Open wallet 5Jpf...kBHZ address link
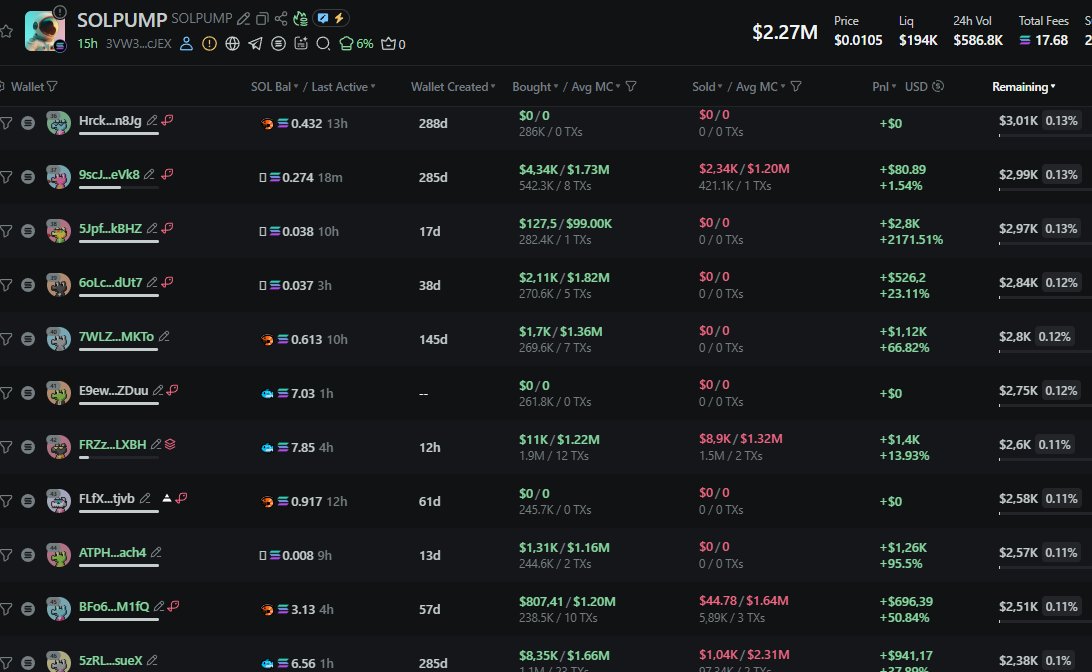This screenshot has width=1092, height=672. tap(110, 229)
